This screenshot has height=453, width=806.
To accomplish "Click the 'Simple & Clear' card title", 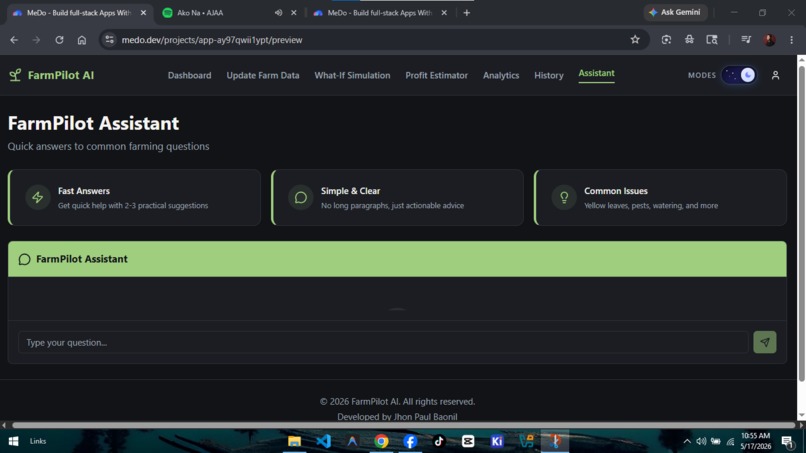I will point(350,191).
